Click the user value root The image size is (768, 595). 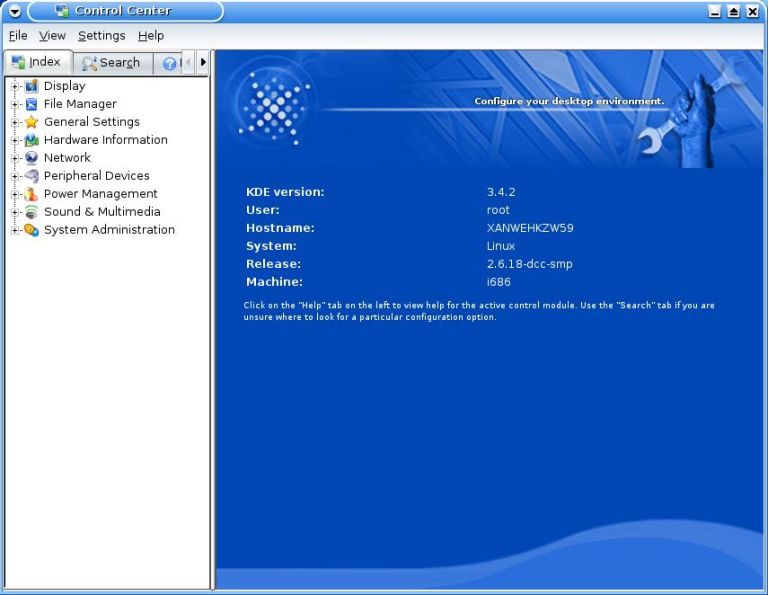pyautogui.click(x=498, y=210)
